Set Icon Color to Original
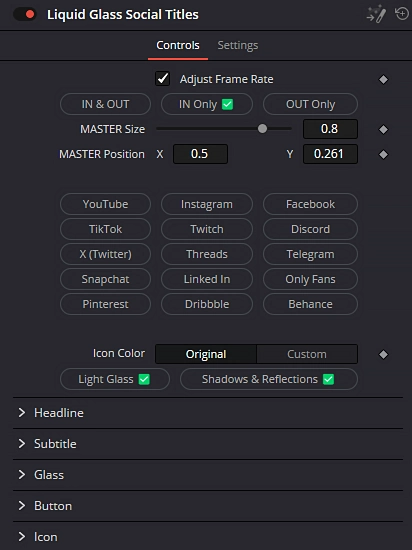 coord(206,354)
